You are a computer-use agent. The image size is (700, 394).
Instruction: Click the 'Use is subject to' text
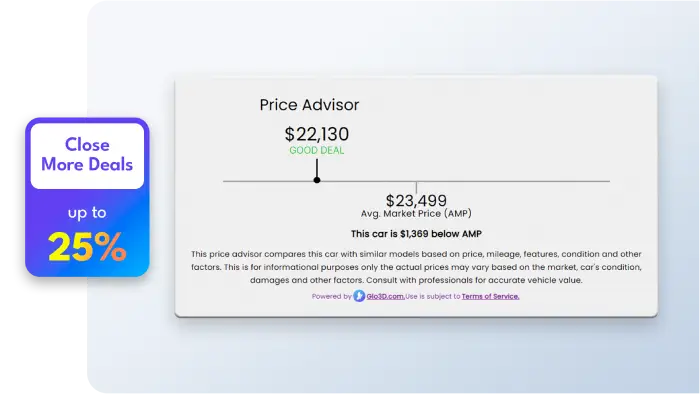click(433, 296)
